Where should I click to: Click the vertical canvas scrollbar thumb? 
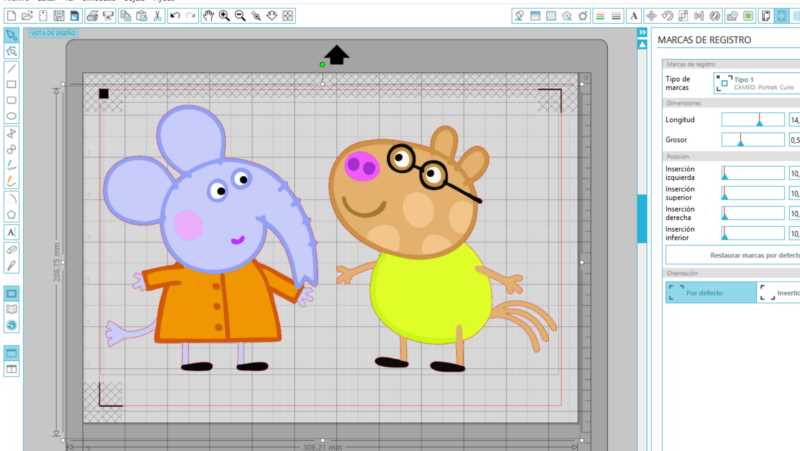click(x=642, y=218)
